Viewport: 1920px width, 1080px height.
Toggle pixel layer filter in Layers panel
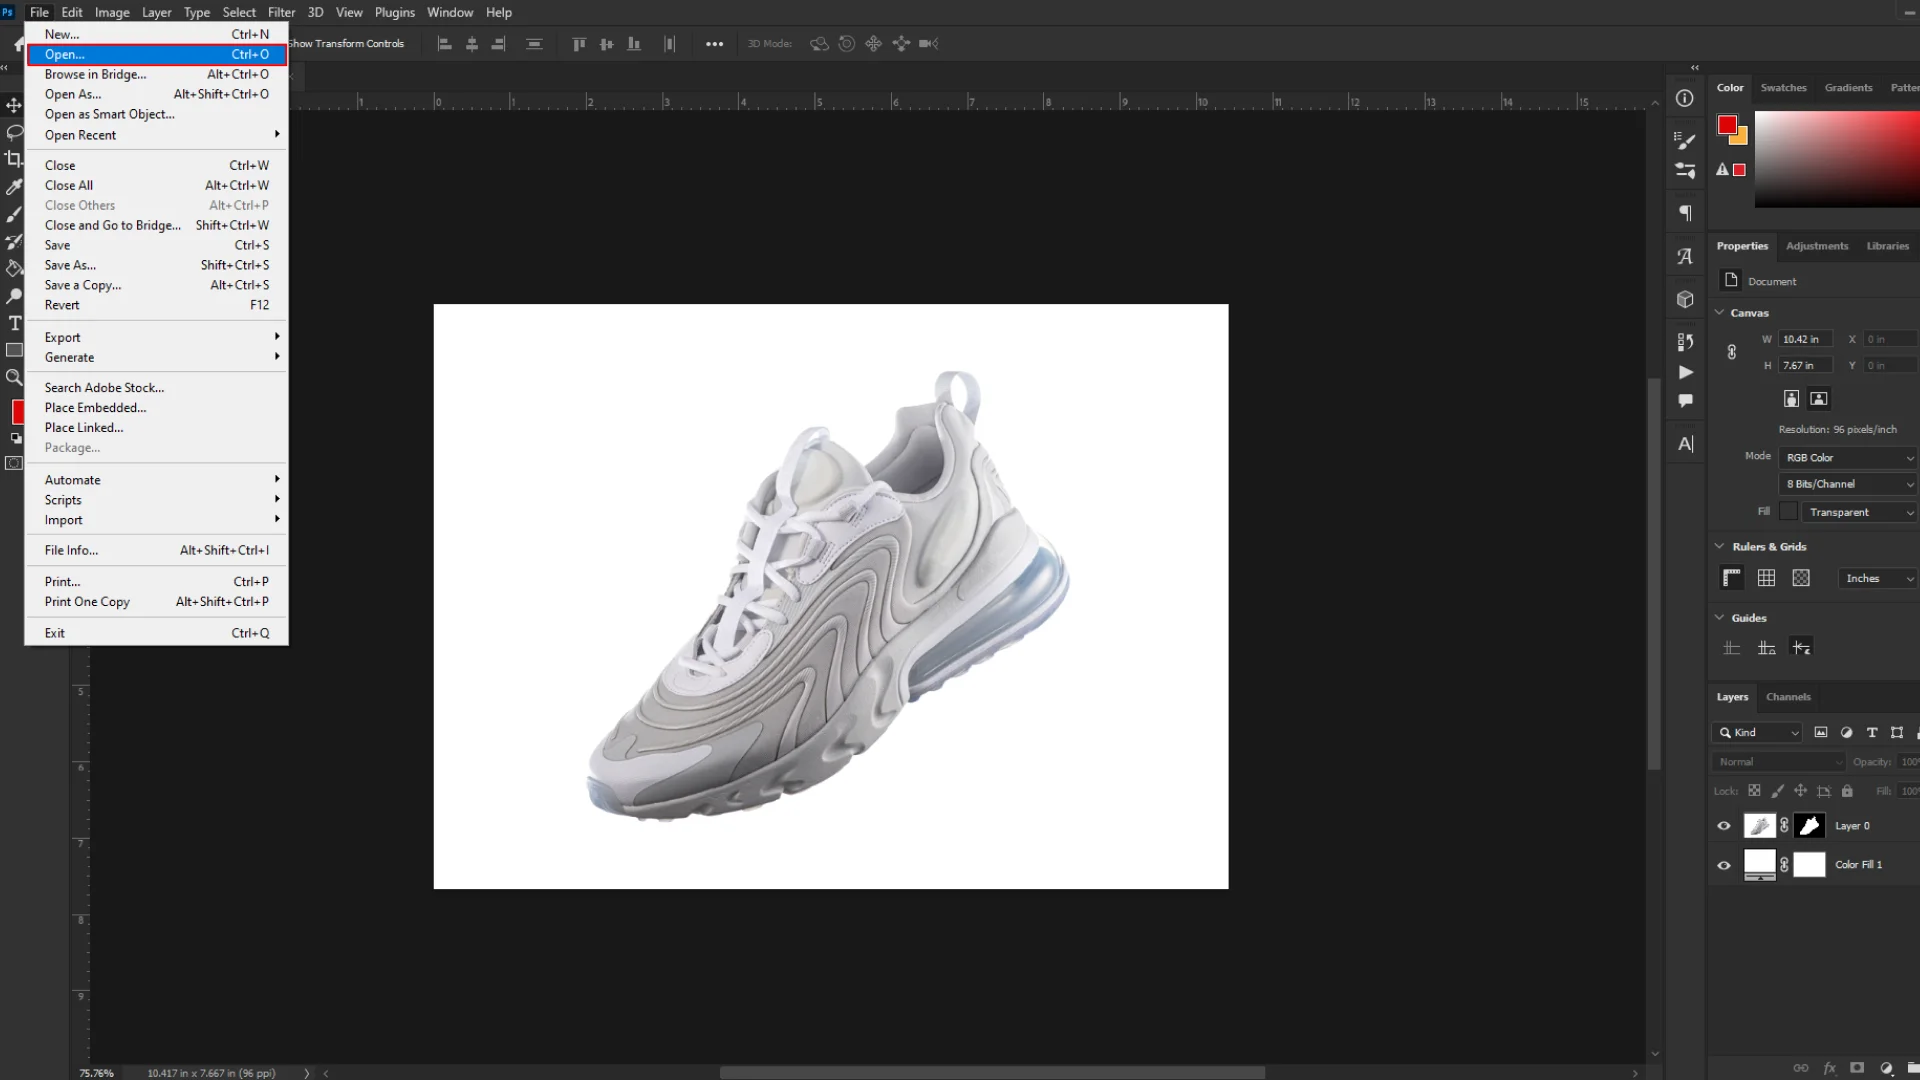pyautogui.click(x=1821, y=733)
